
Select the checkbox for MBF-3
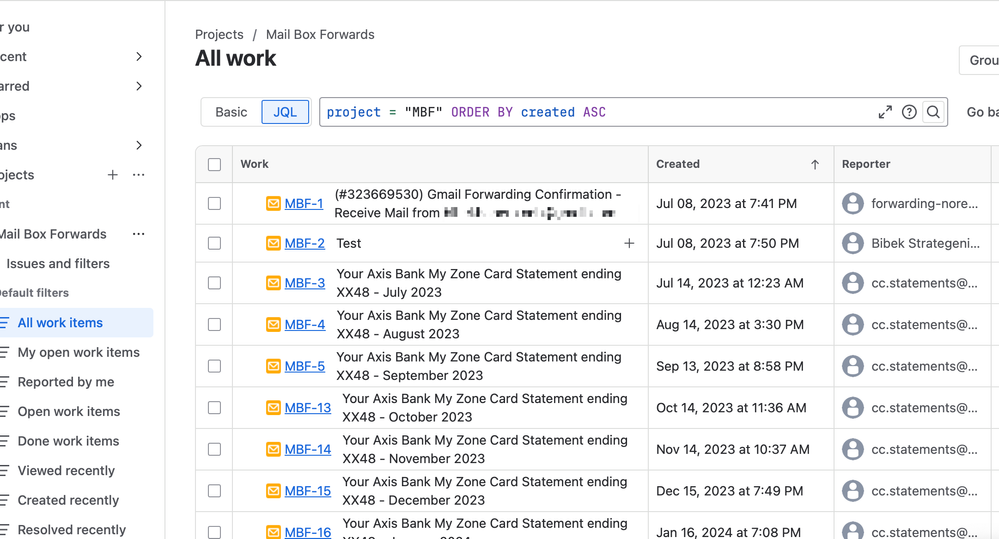pyautogui.click(x=215, y=283)
